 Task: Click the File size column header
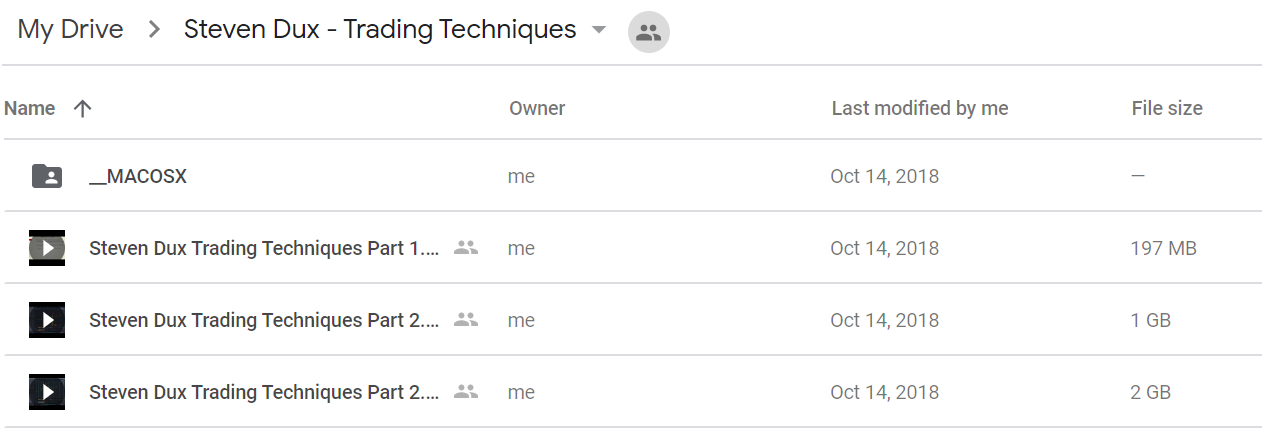1167,108
